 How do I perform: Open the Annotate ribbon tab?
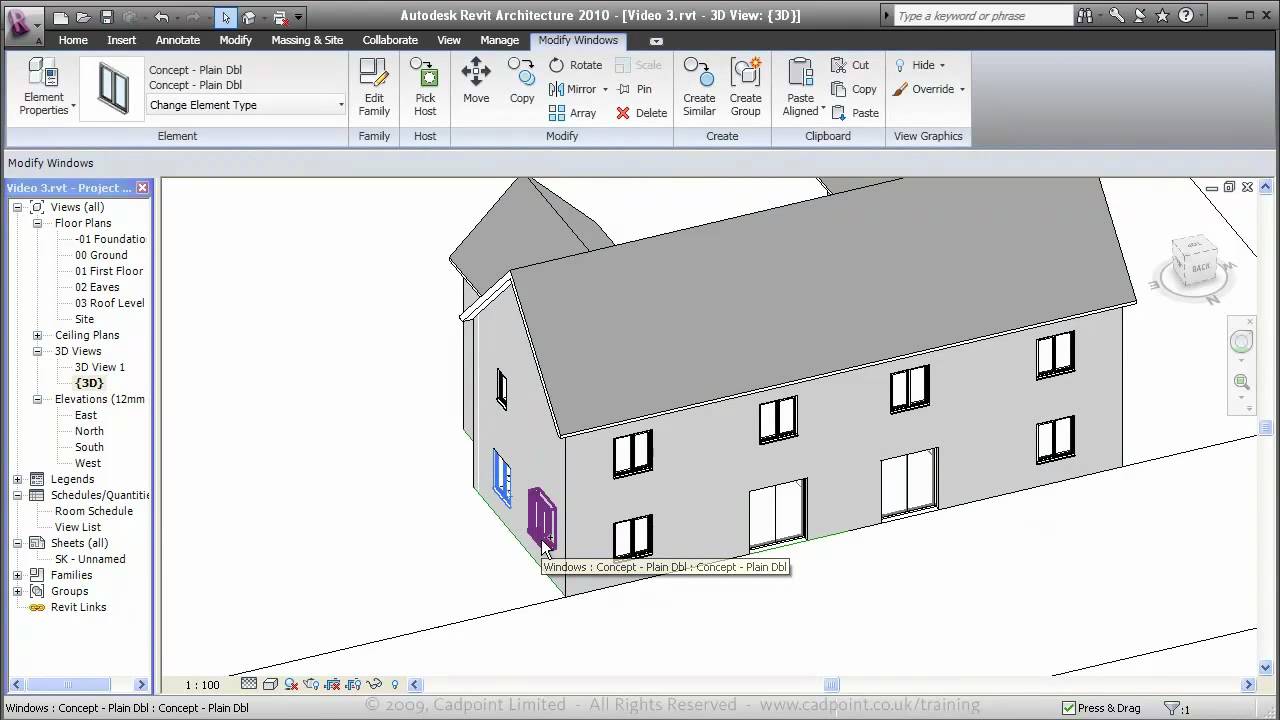point(178,40)
